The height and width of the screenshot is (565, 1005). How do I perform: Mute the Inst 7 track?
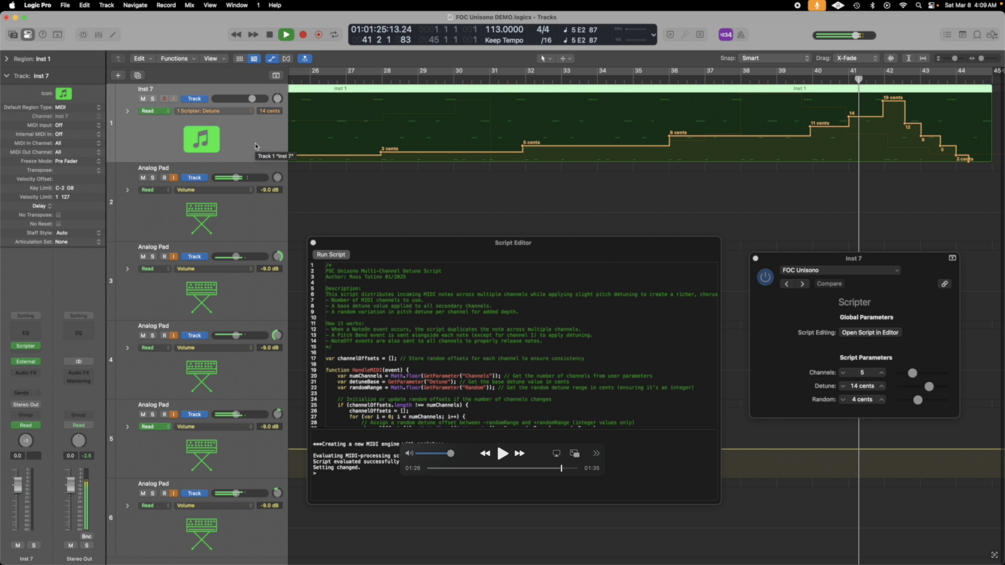(x=143, y=99)
